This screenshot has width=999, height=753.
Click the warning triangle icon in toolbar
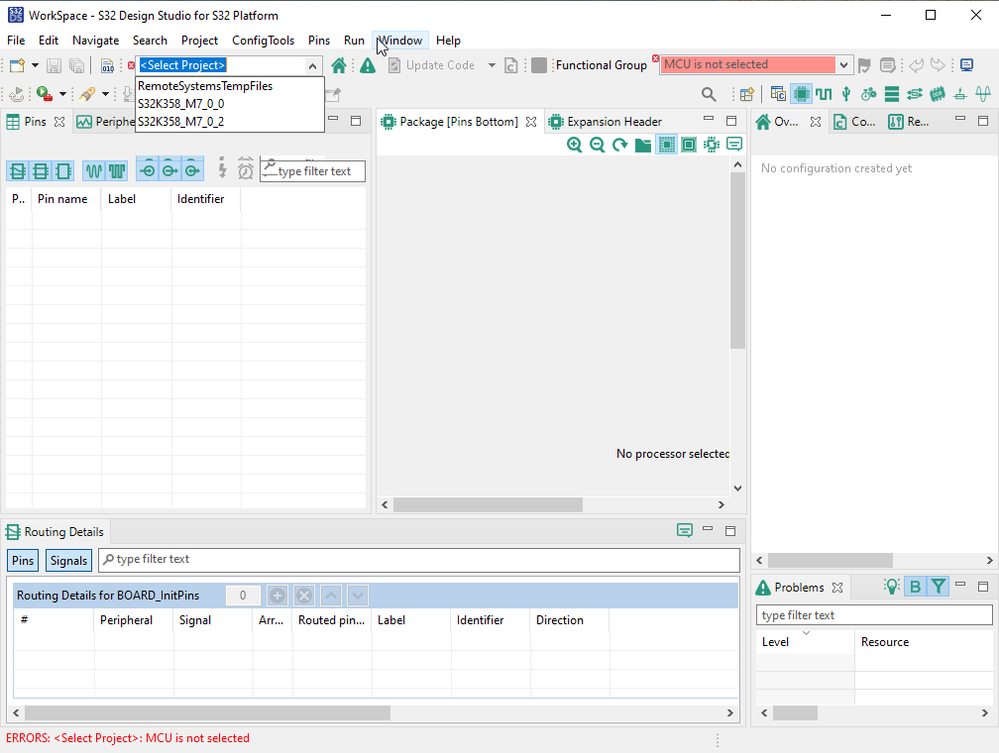point(368,65)
